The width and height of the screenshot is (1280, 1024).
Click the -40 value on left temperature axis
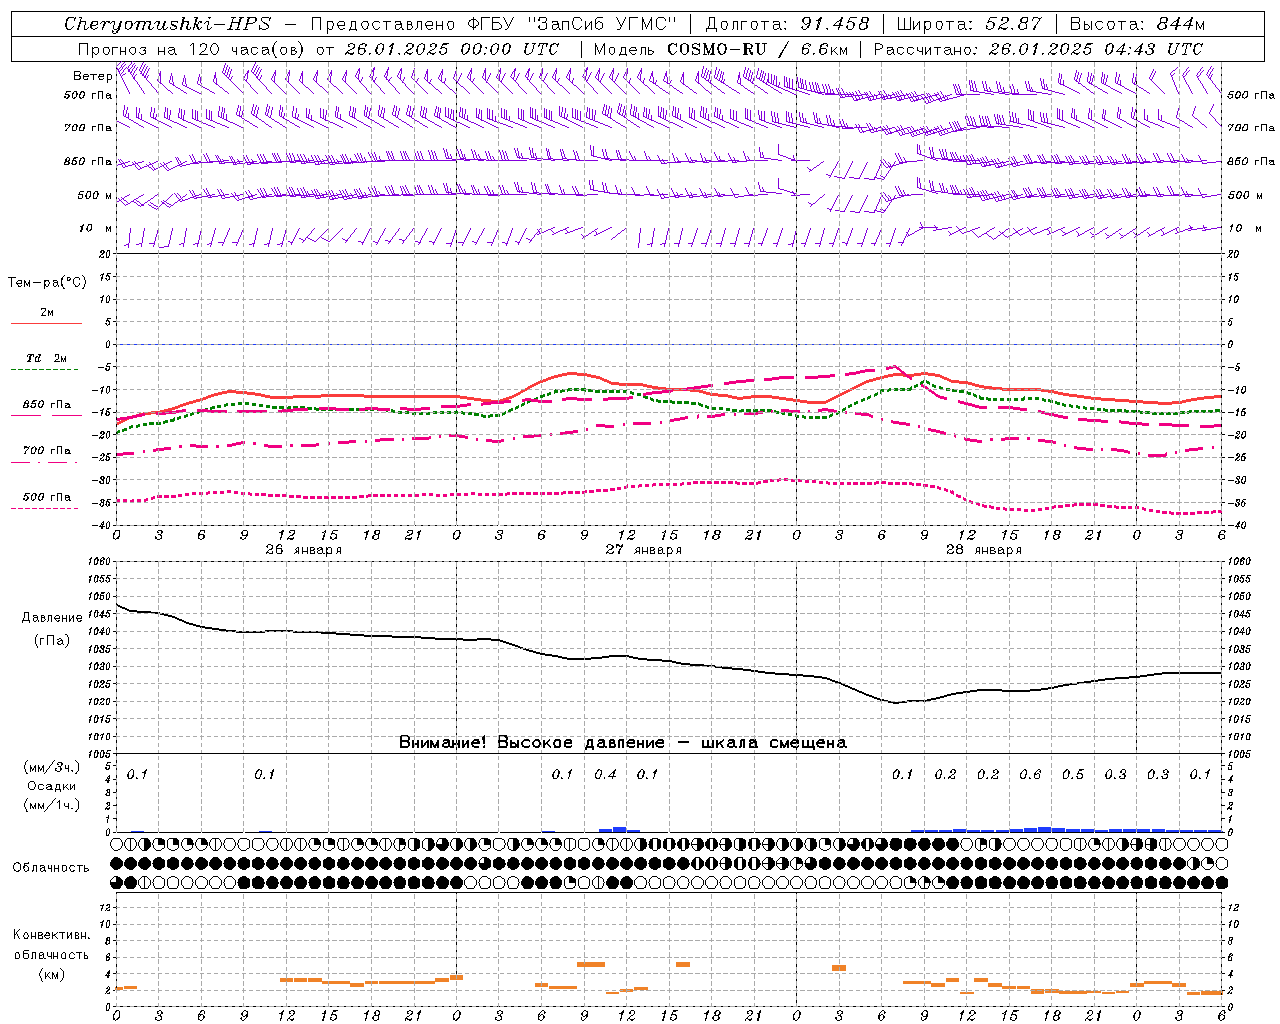[103, 525]
